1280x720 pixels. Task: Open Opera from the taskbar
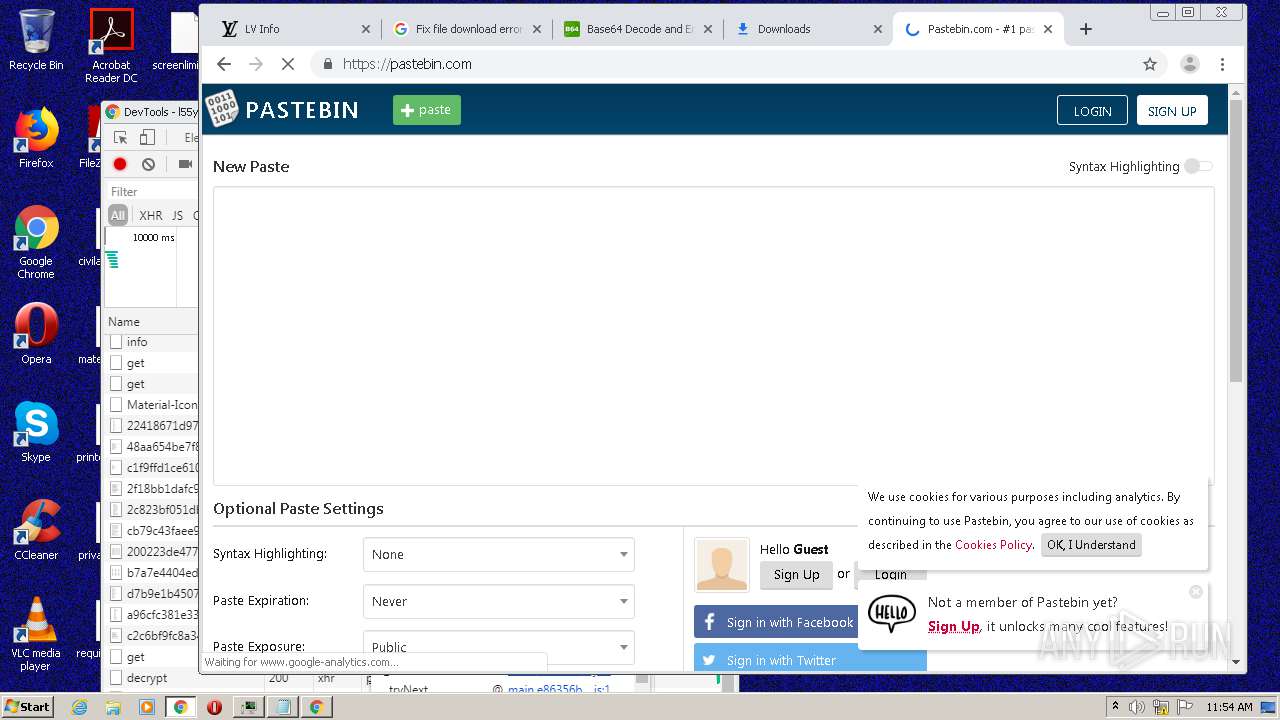click(214, 707)
